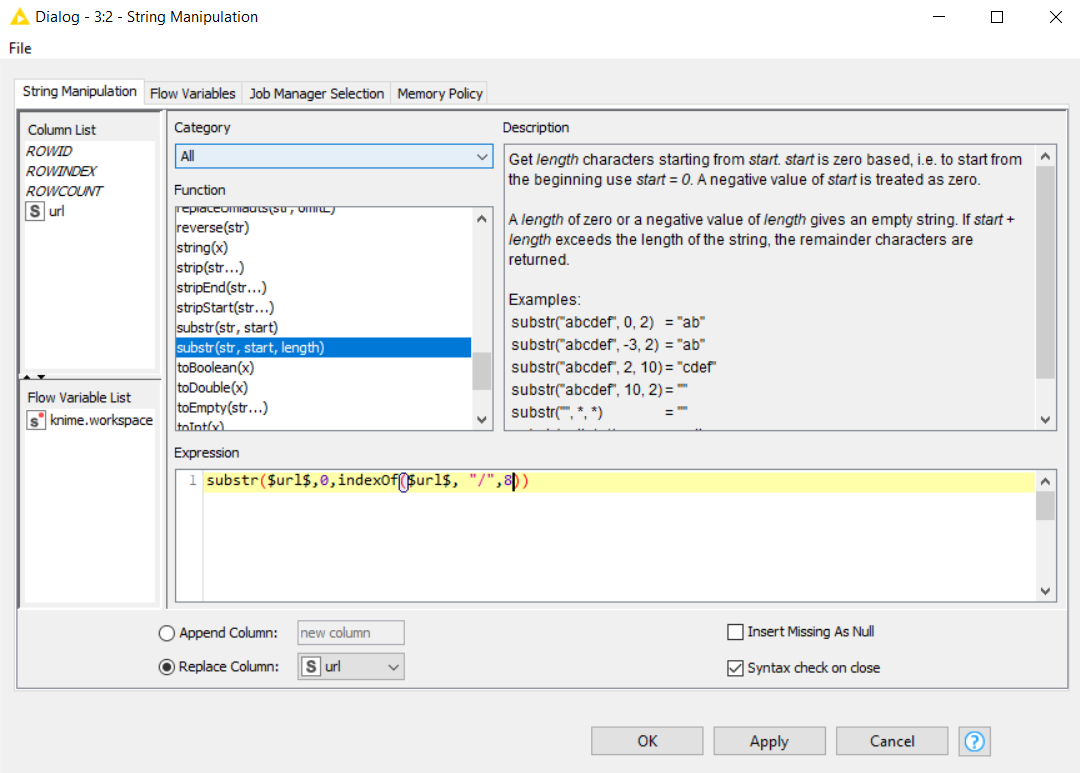This screenshot has height=773, width=1080.
Task: Click the Apply button
Action: pyautogui.click(x=769, y=741)
